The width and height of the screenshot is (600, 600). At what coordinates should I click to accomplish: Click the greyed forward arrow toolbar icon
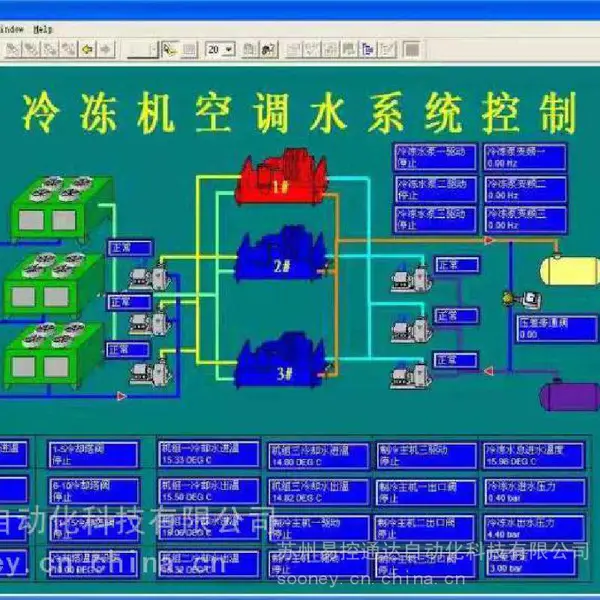[106, 49]
